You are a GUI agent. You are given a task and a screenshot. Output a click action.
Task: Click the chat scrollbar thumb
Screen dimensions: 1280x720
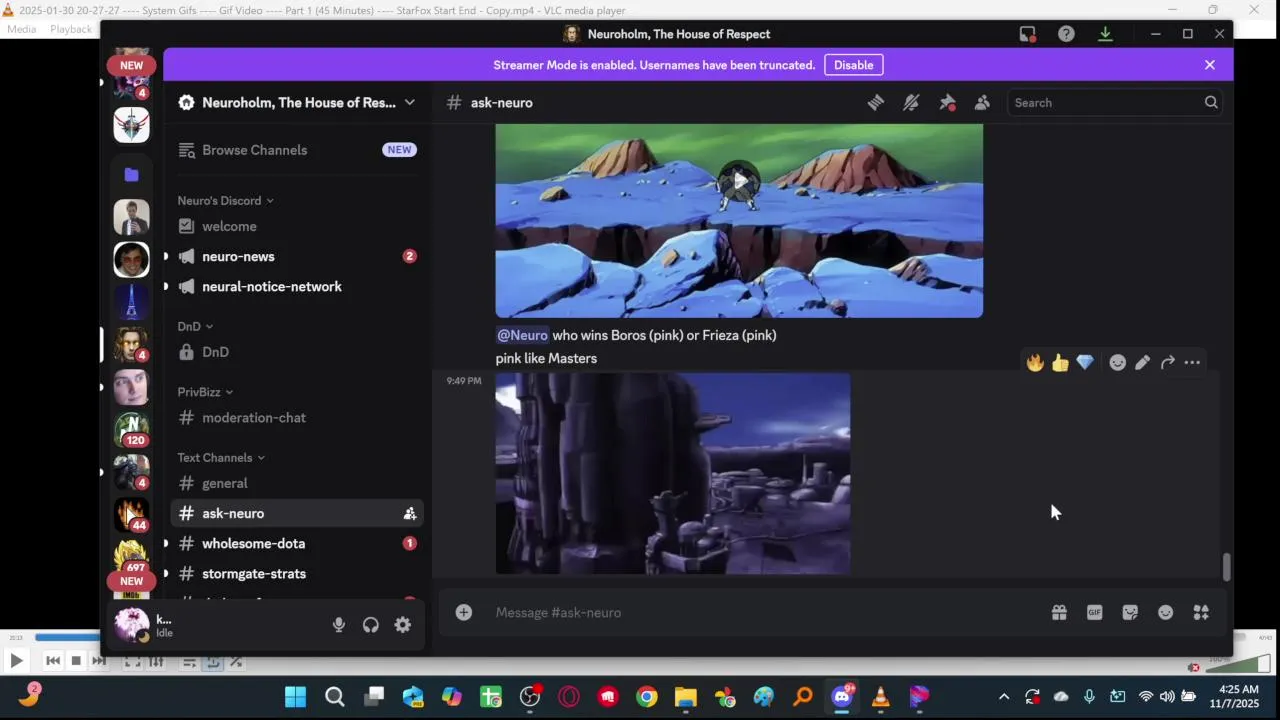point(1226,567)
